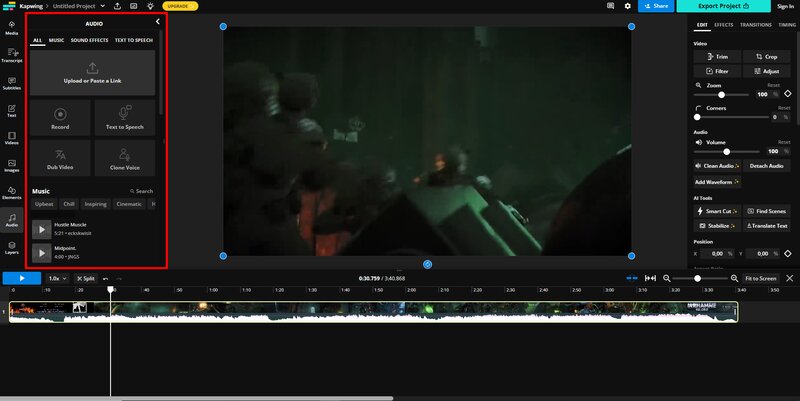This screenshot has width=800, height=401.
Task: Click the Trim video button
Action: (x=717, y=57)
